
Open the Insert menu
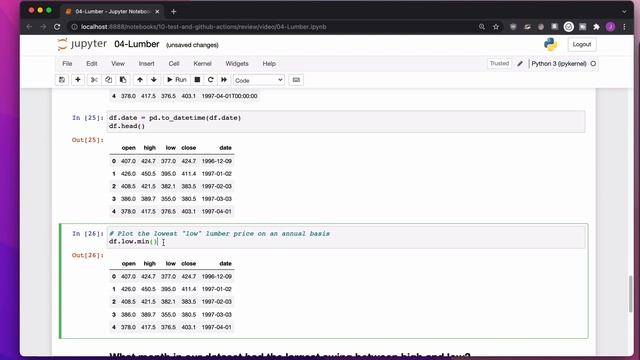[147, 64]
